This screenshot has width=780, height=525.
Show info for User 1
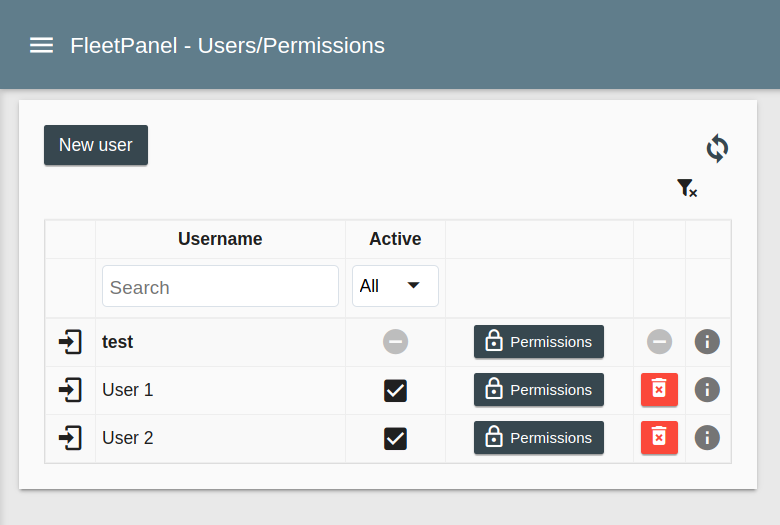(707, 390)
